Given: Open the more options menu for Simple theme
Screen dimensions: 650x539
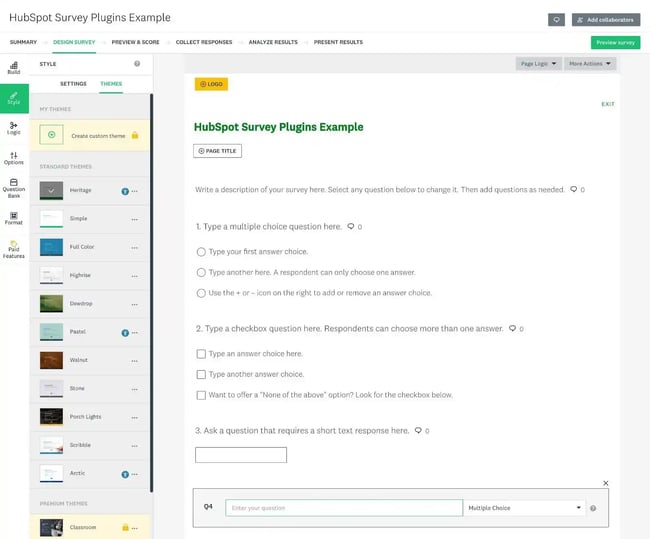Looking at the screenshot, I should [135, 219].
